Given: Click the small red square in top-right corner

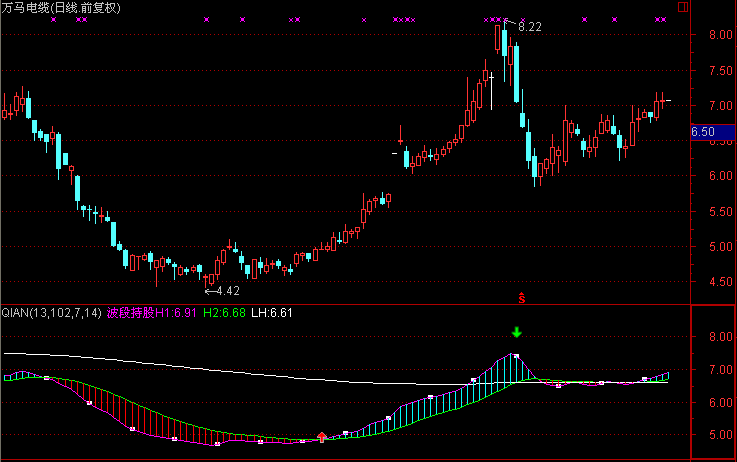Looking at the screenshot, I should click(x=683, y=6).
